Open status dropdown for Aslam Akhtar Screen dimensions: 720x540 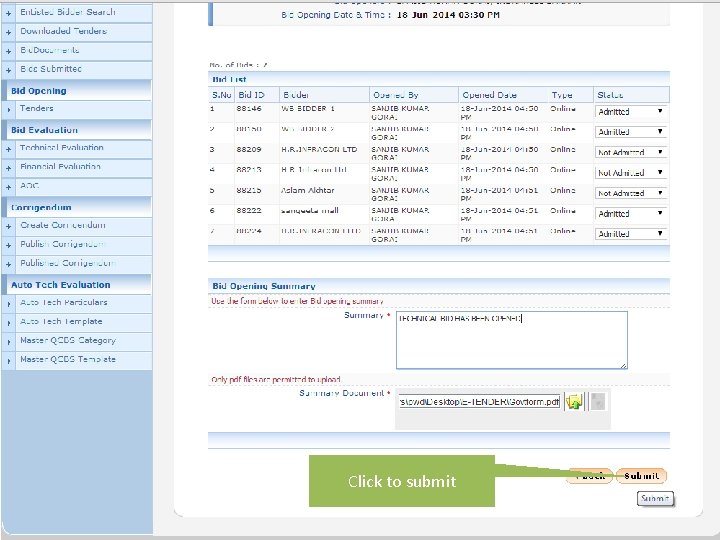point(630,193)
